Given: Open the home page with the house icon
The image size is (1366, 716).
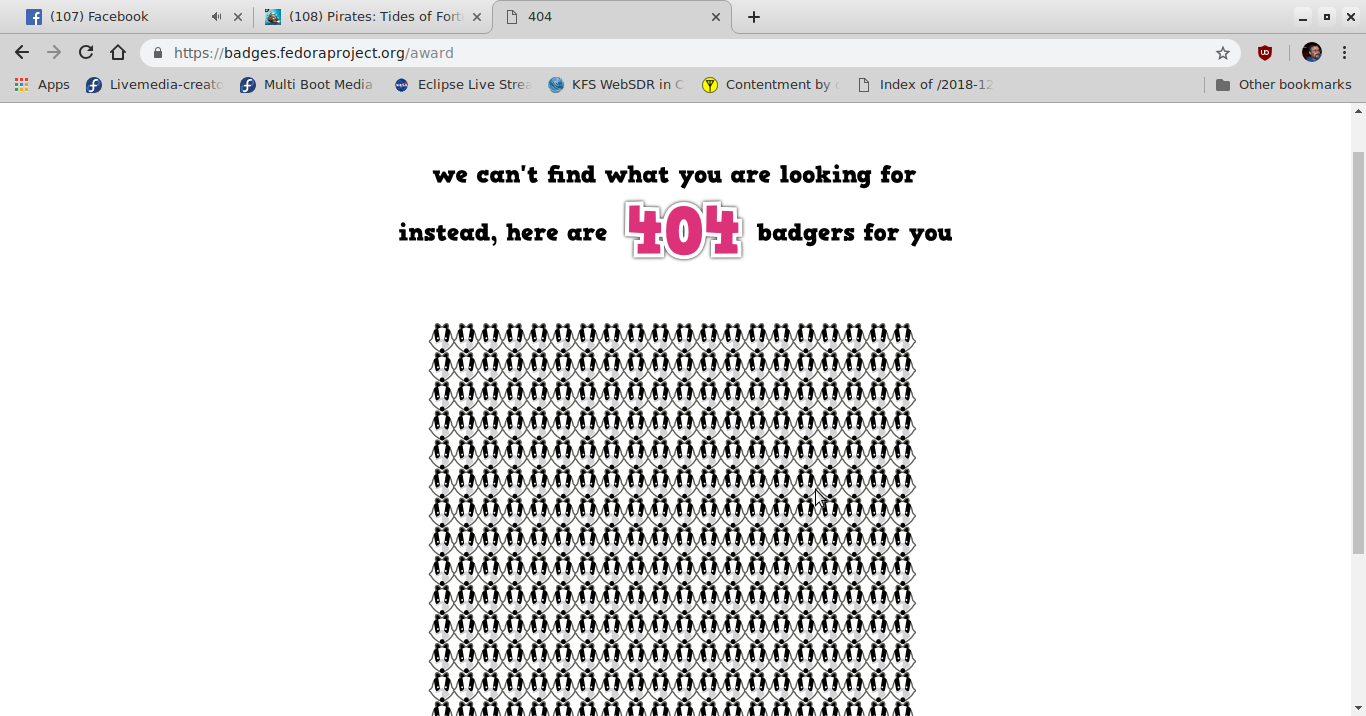Looking at the screenshot, I should (118, 53).
